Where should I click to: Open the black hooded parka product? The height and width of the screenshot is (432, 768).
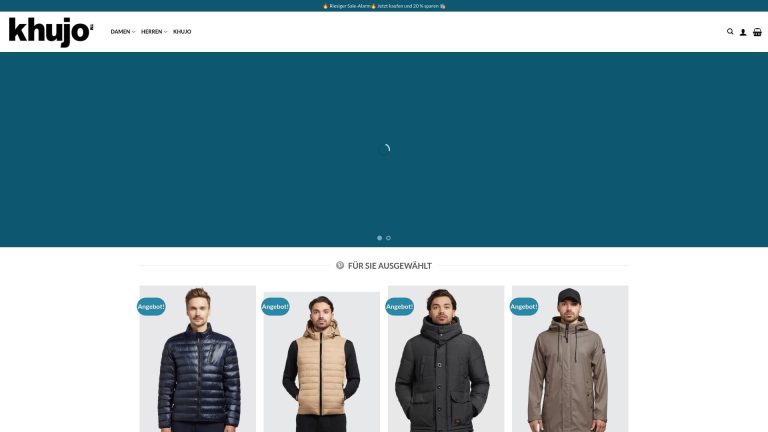446,359
